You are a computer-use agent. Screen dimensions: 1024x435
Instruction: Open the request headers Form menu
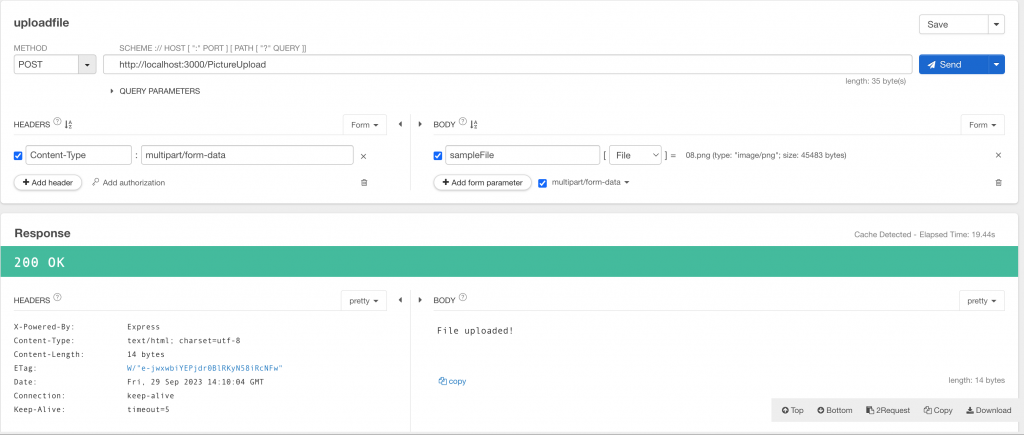[x=364, y=125]
